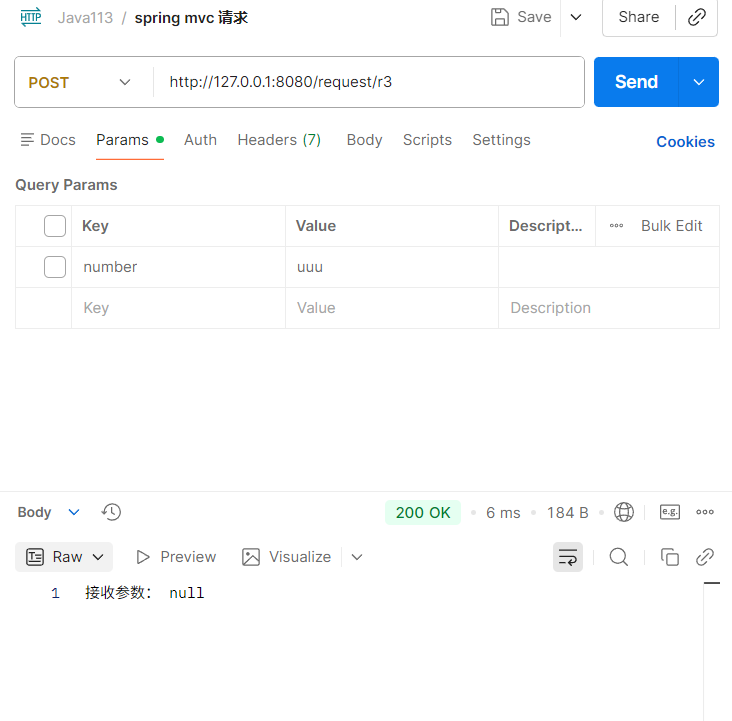This screenshot has width=732, height=721.
Task: Expand the Send button dropdown arrow
Action: click(x=698, y=82)
